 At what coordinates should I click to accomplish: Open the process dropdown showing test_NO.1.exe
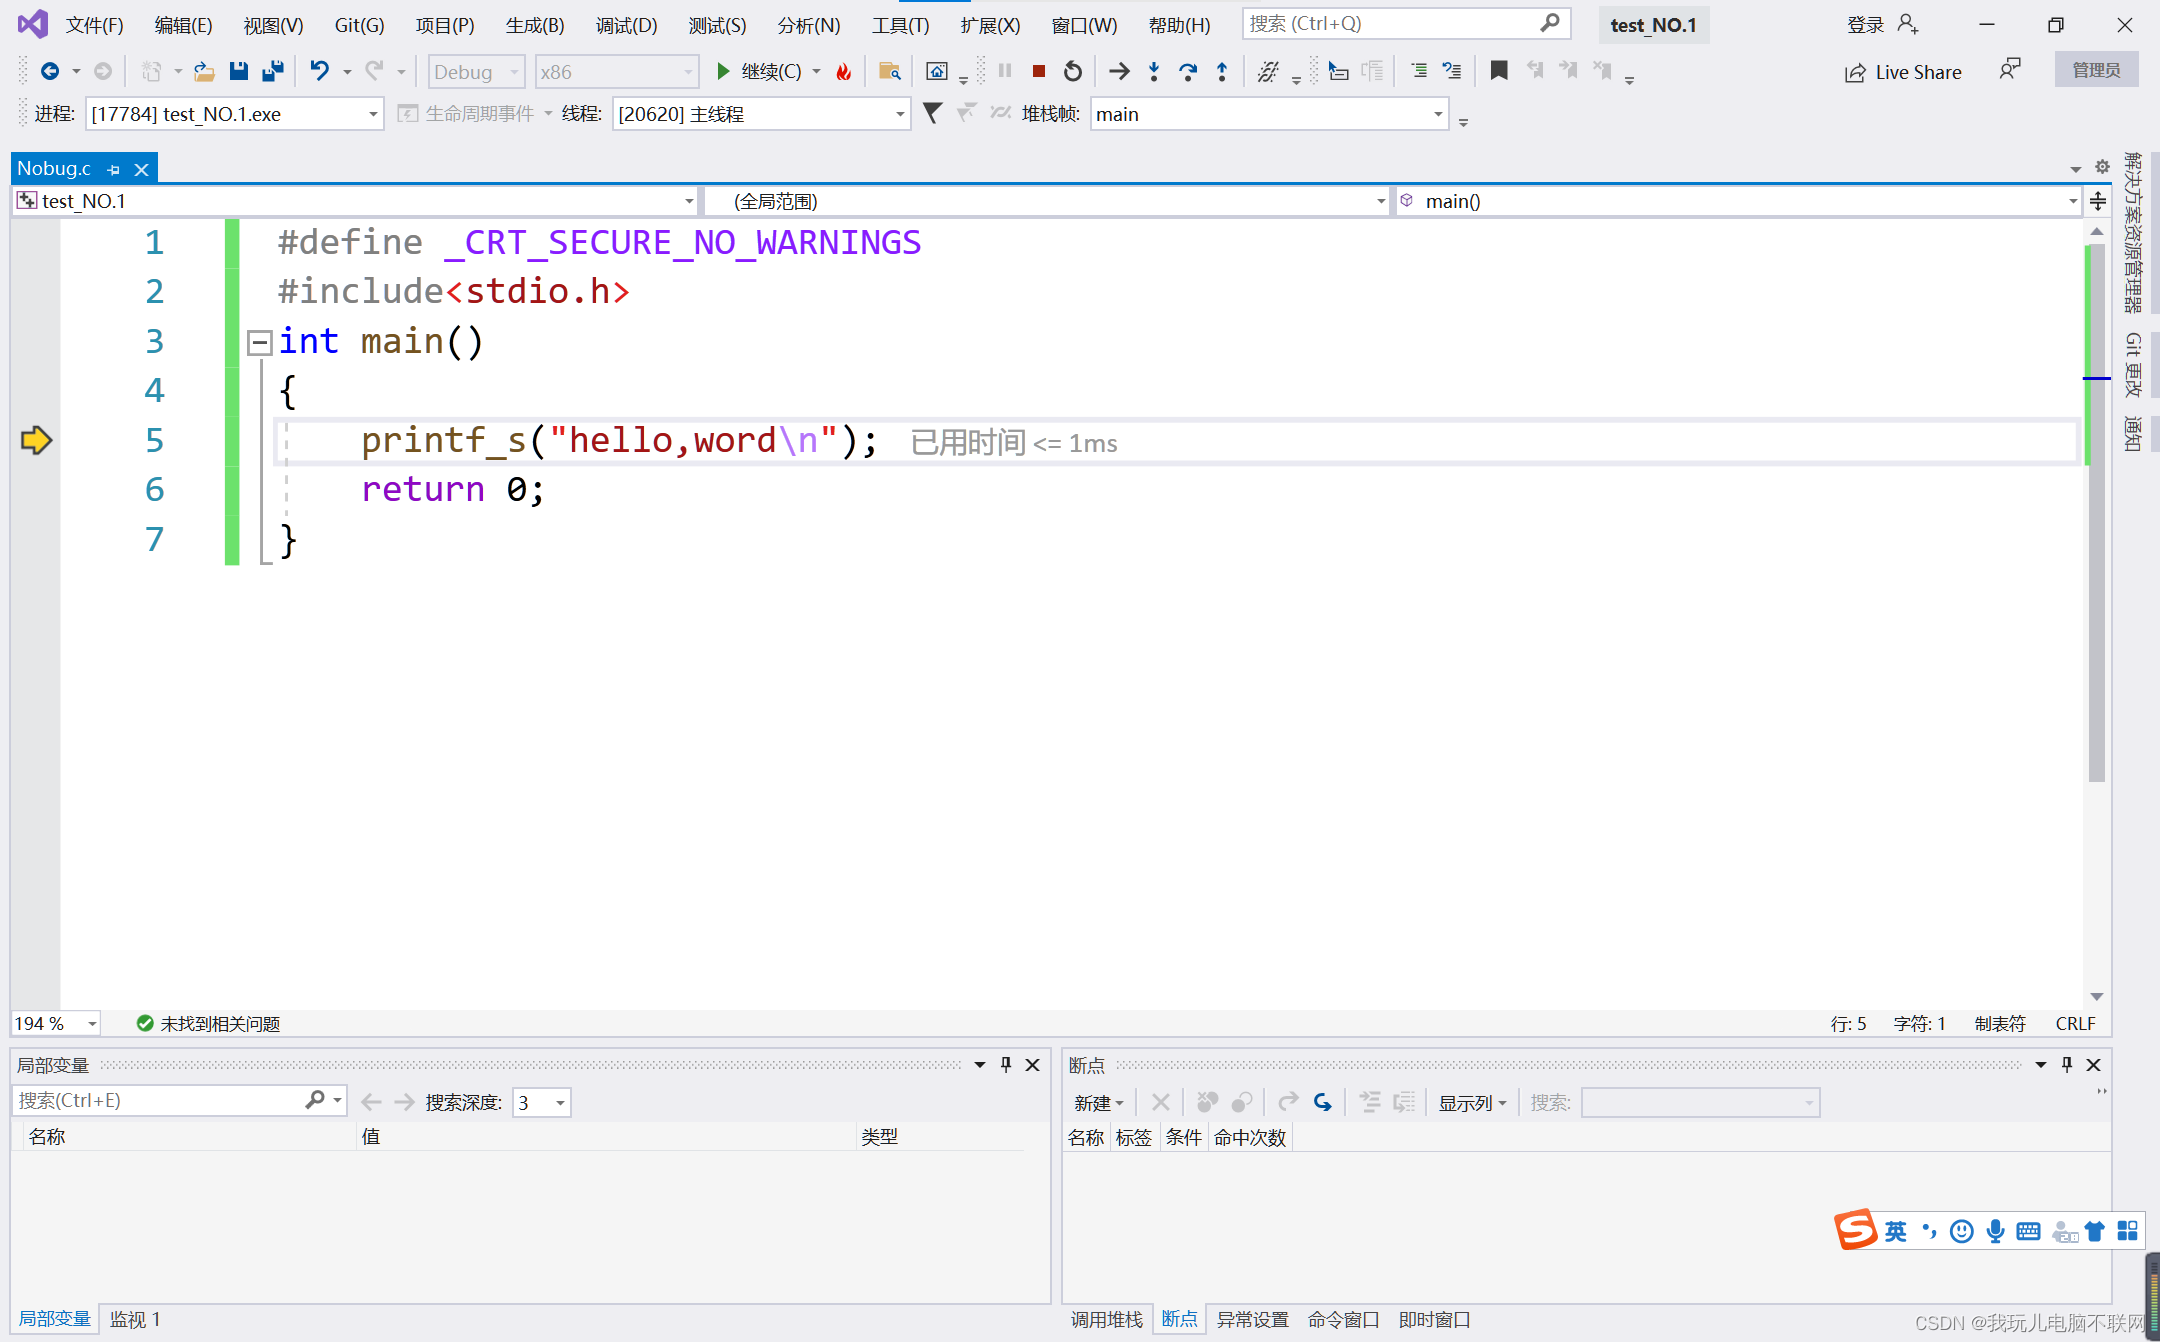coord(372,114)
